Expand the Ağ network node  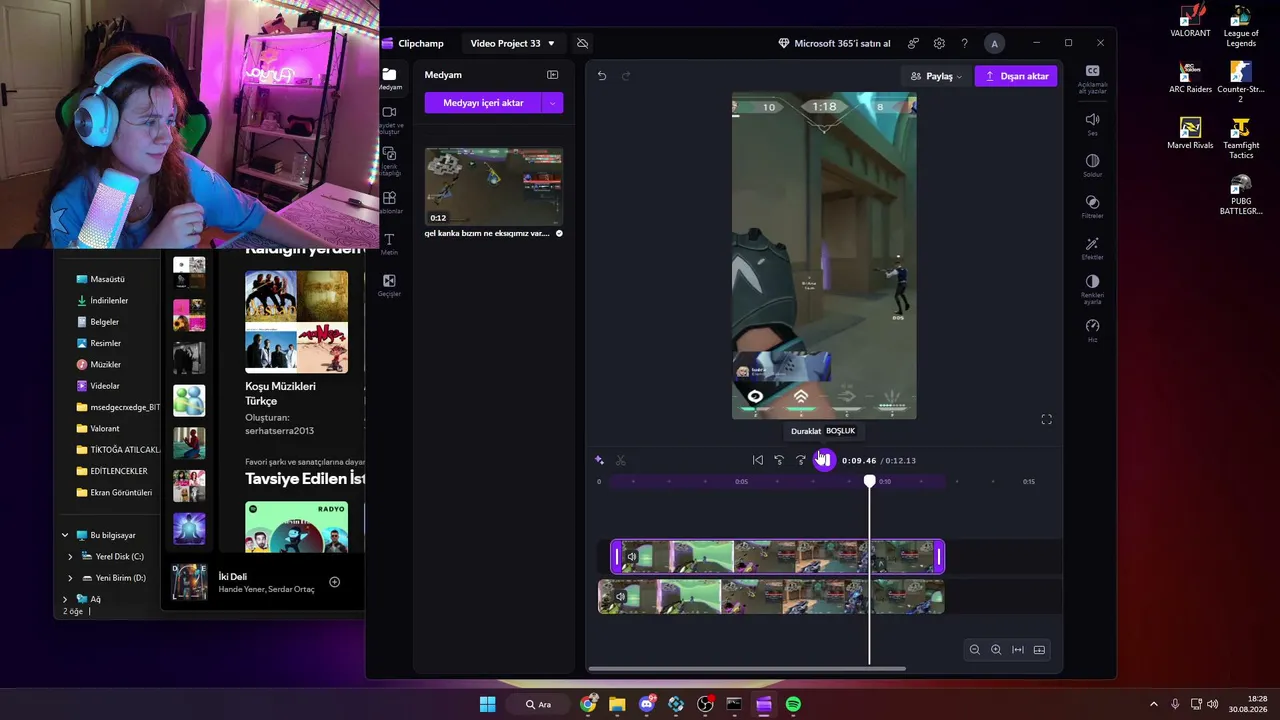(65, 599)
